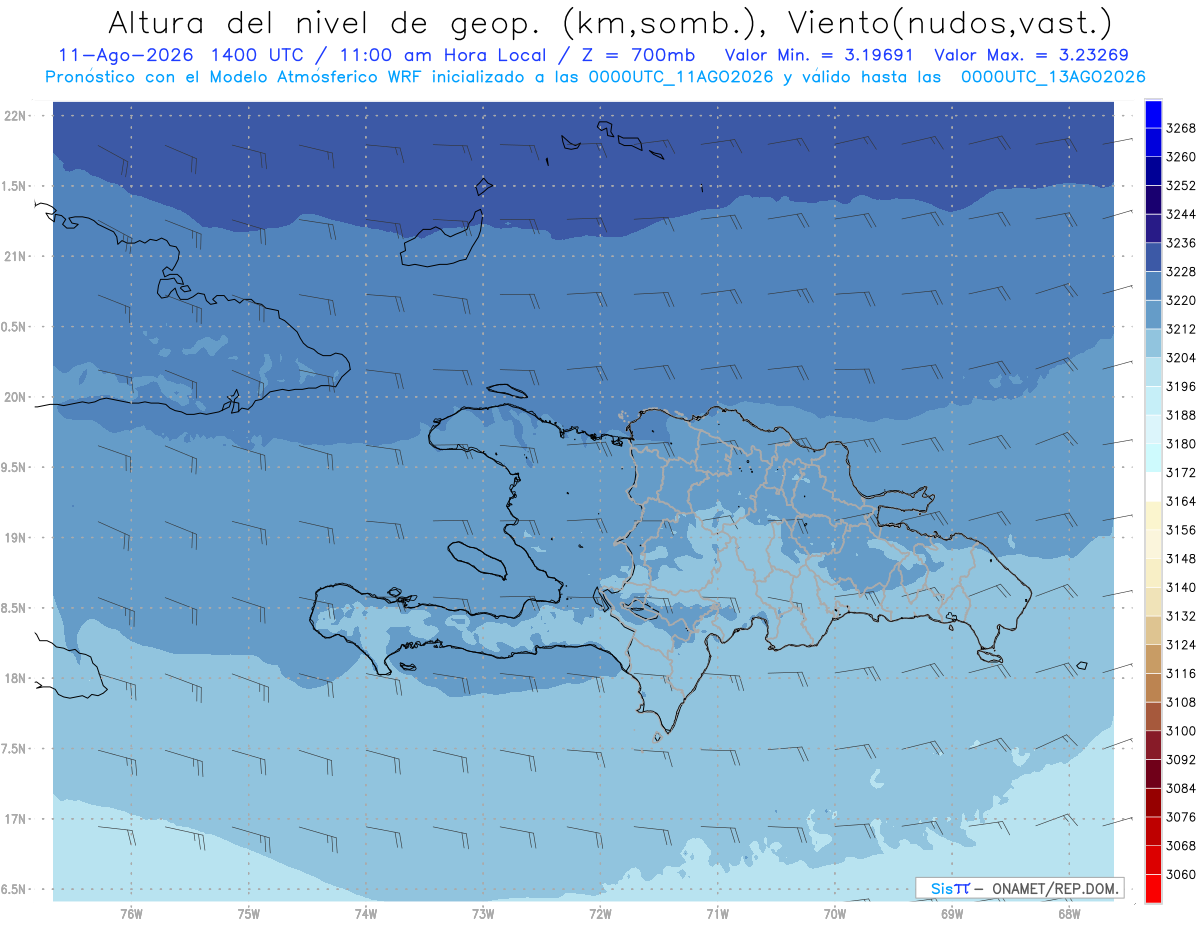Select the 'Valor Min. = 3.19691' text
This screenshot has width=1200, height=927.
coord(821,55)
